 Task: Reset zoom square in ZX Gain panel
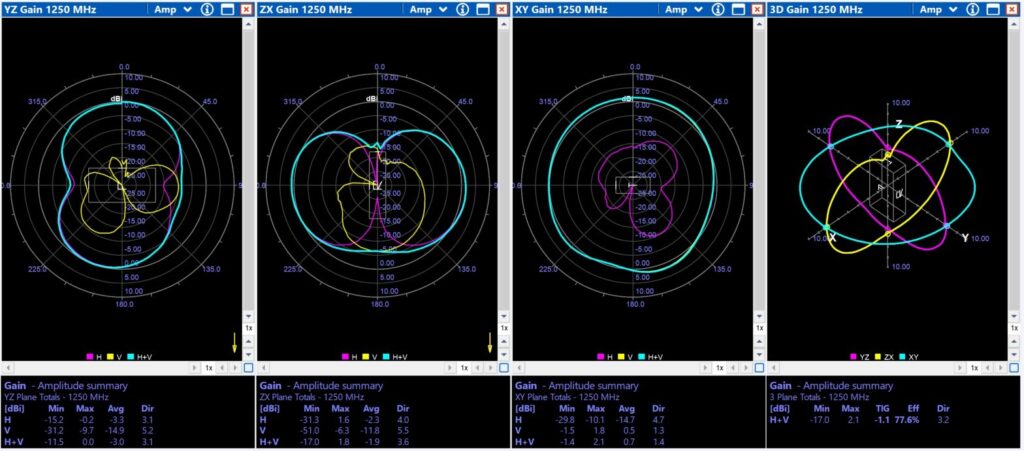[504, 367]
